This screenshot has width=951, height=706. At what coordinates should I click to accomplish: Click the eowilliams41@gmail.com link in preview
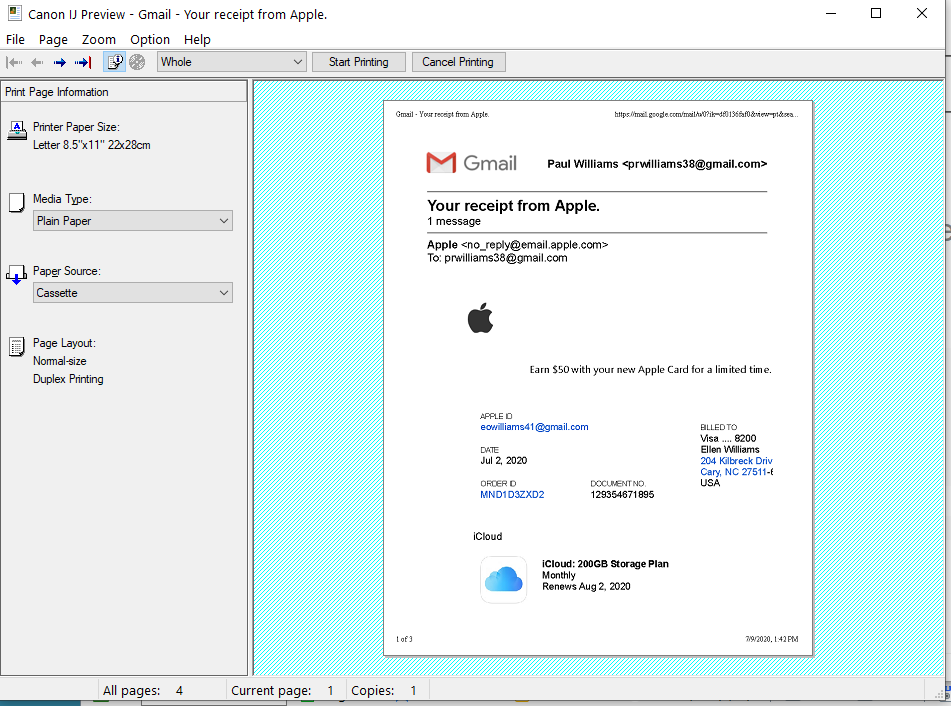534,427
